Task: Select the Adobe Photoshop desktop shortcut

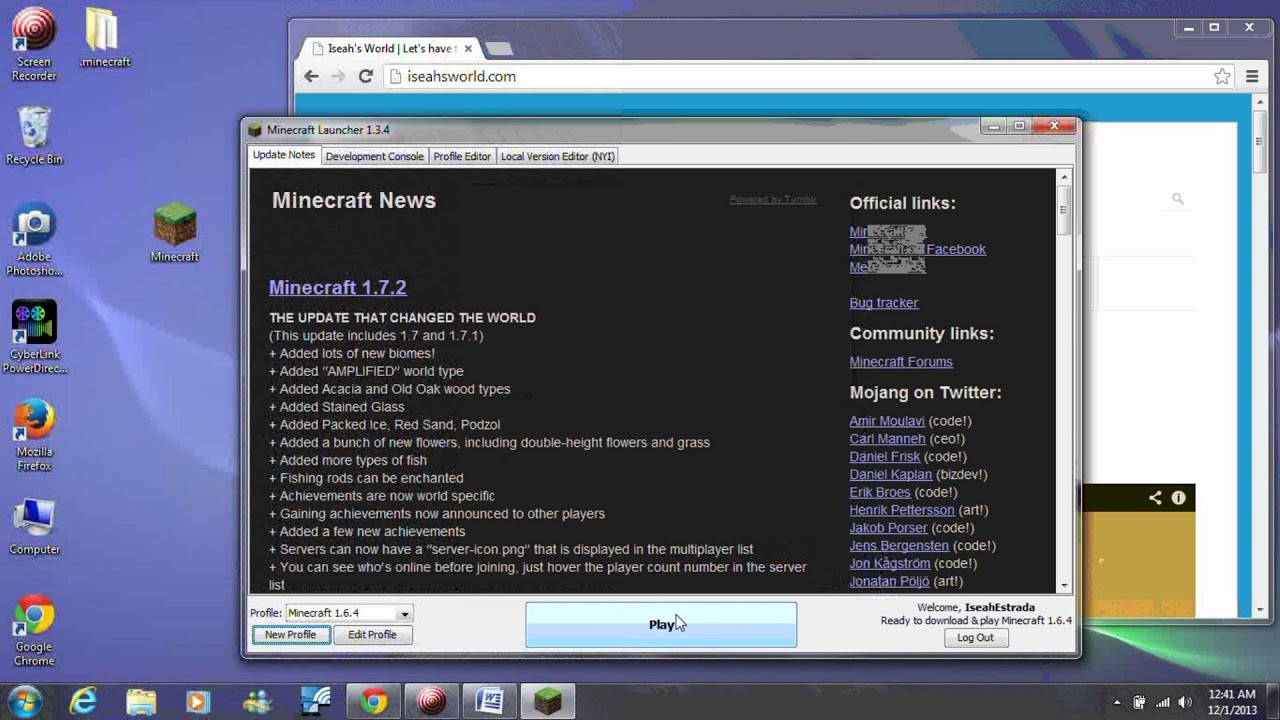Action: (x=34, y=241)
